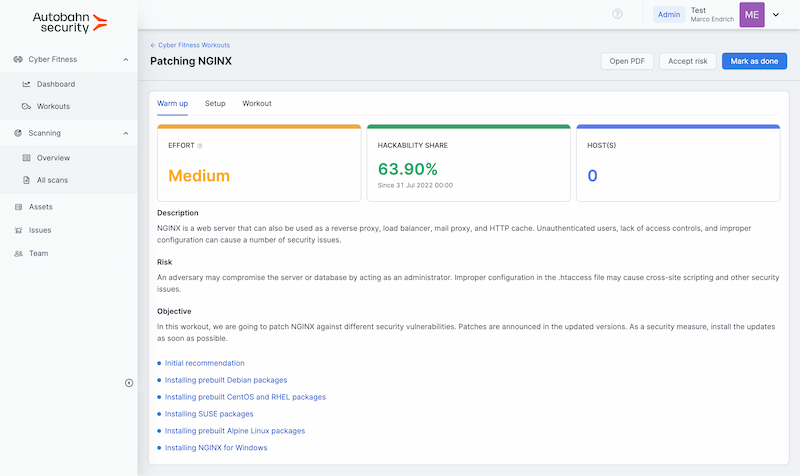Click the Team people icon
Image resolution: width=800 pixels, height=476 pixels.
19,253
